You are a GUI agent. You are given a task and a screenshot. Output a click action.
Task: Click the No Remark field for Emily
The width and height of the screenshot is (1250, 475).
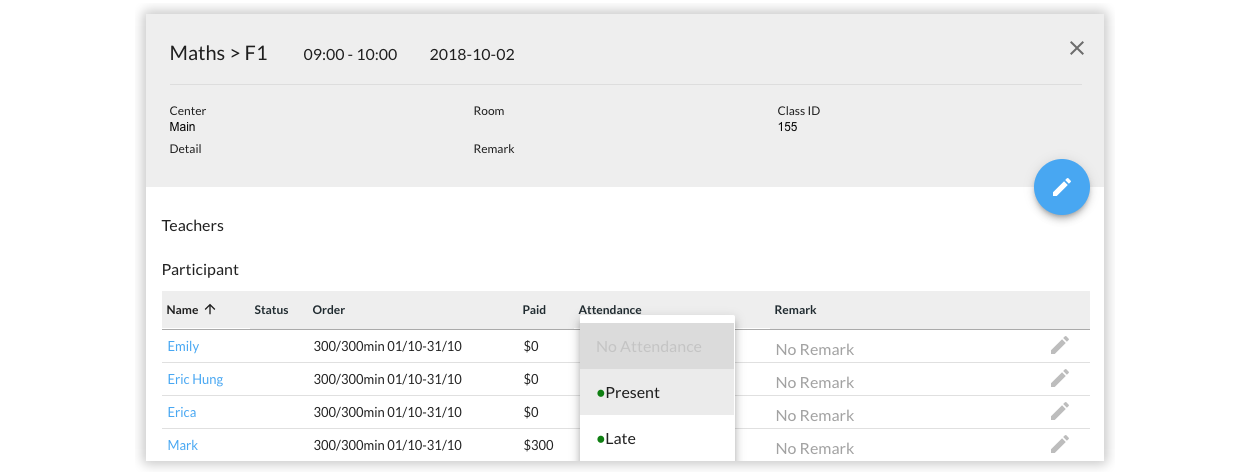pyautogui.click(x=815, y=349)
